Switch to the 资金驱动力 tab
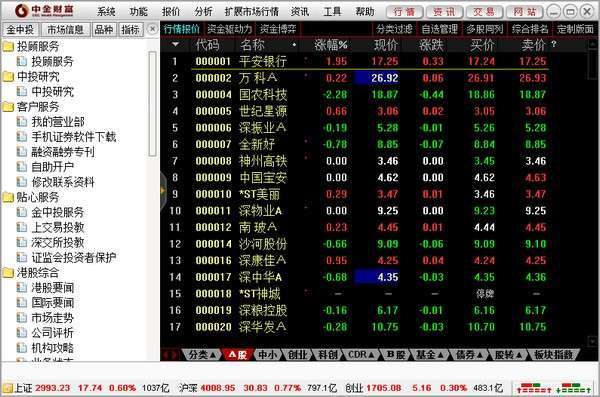 pos(229,29)
